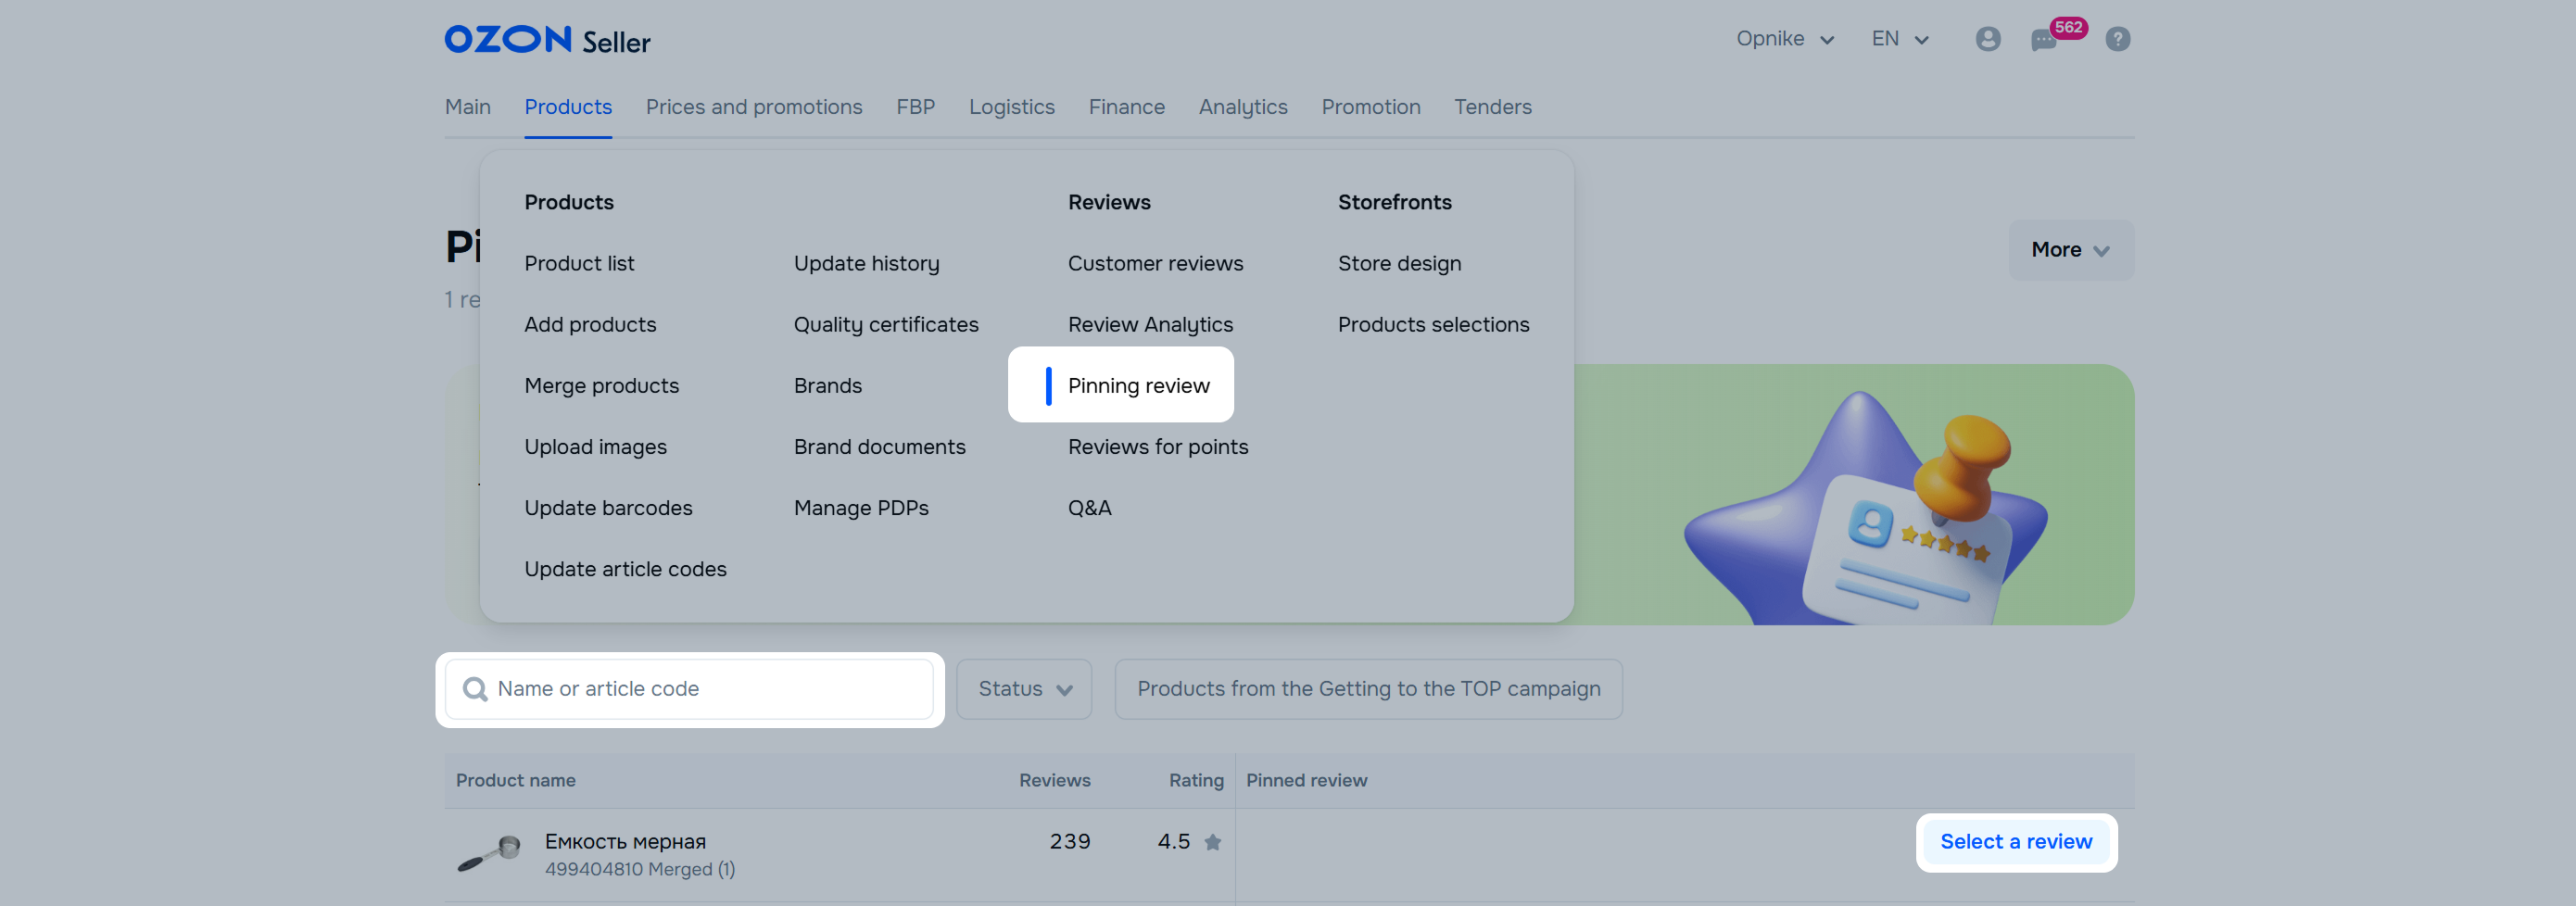The image size is (2576, 906).
Task: Open Brands menu item
Action: point(827,386)
